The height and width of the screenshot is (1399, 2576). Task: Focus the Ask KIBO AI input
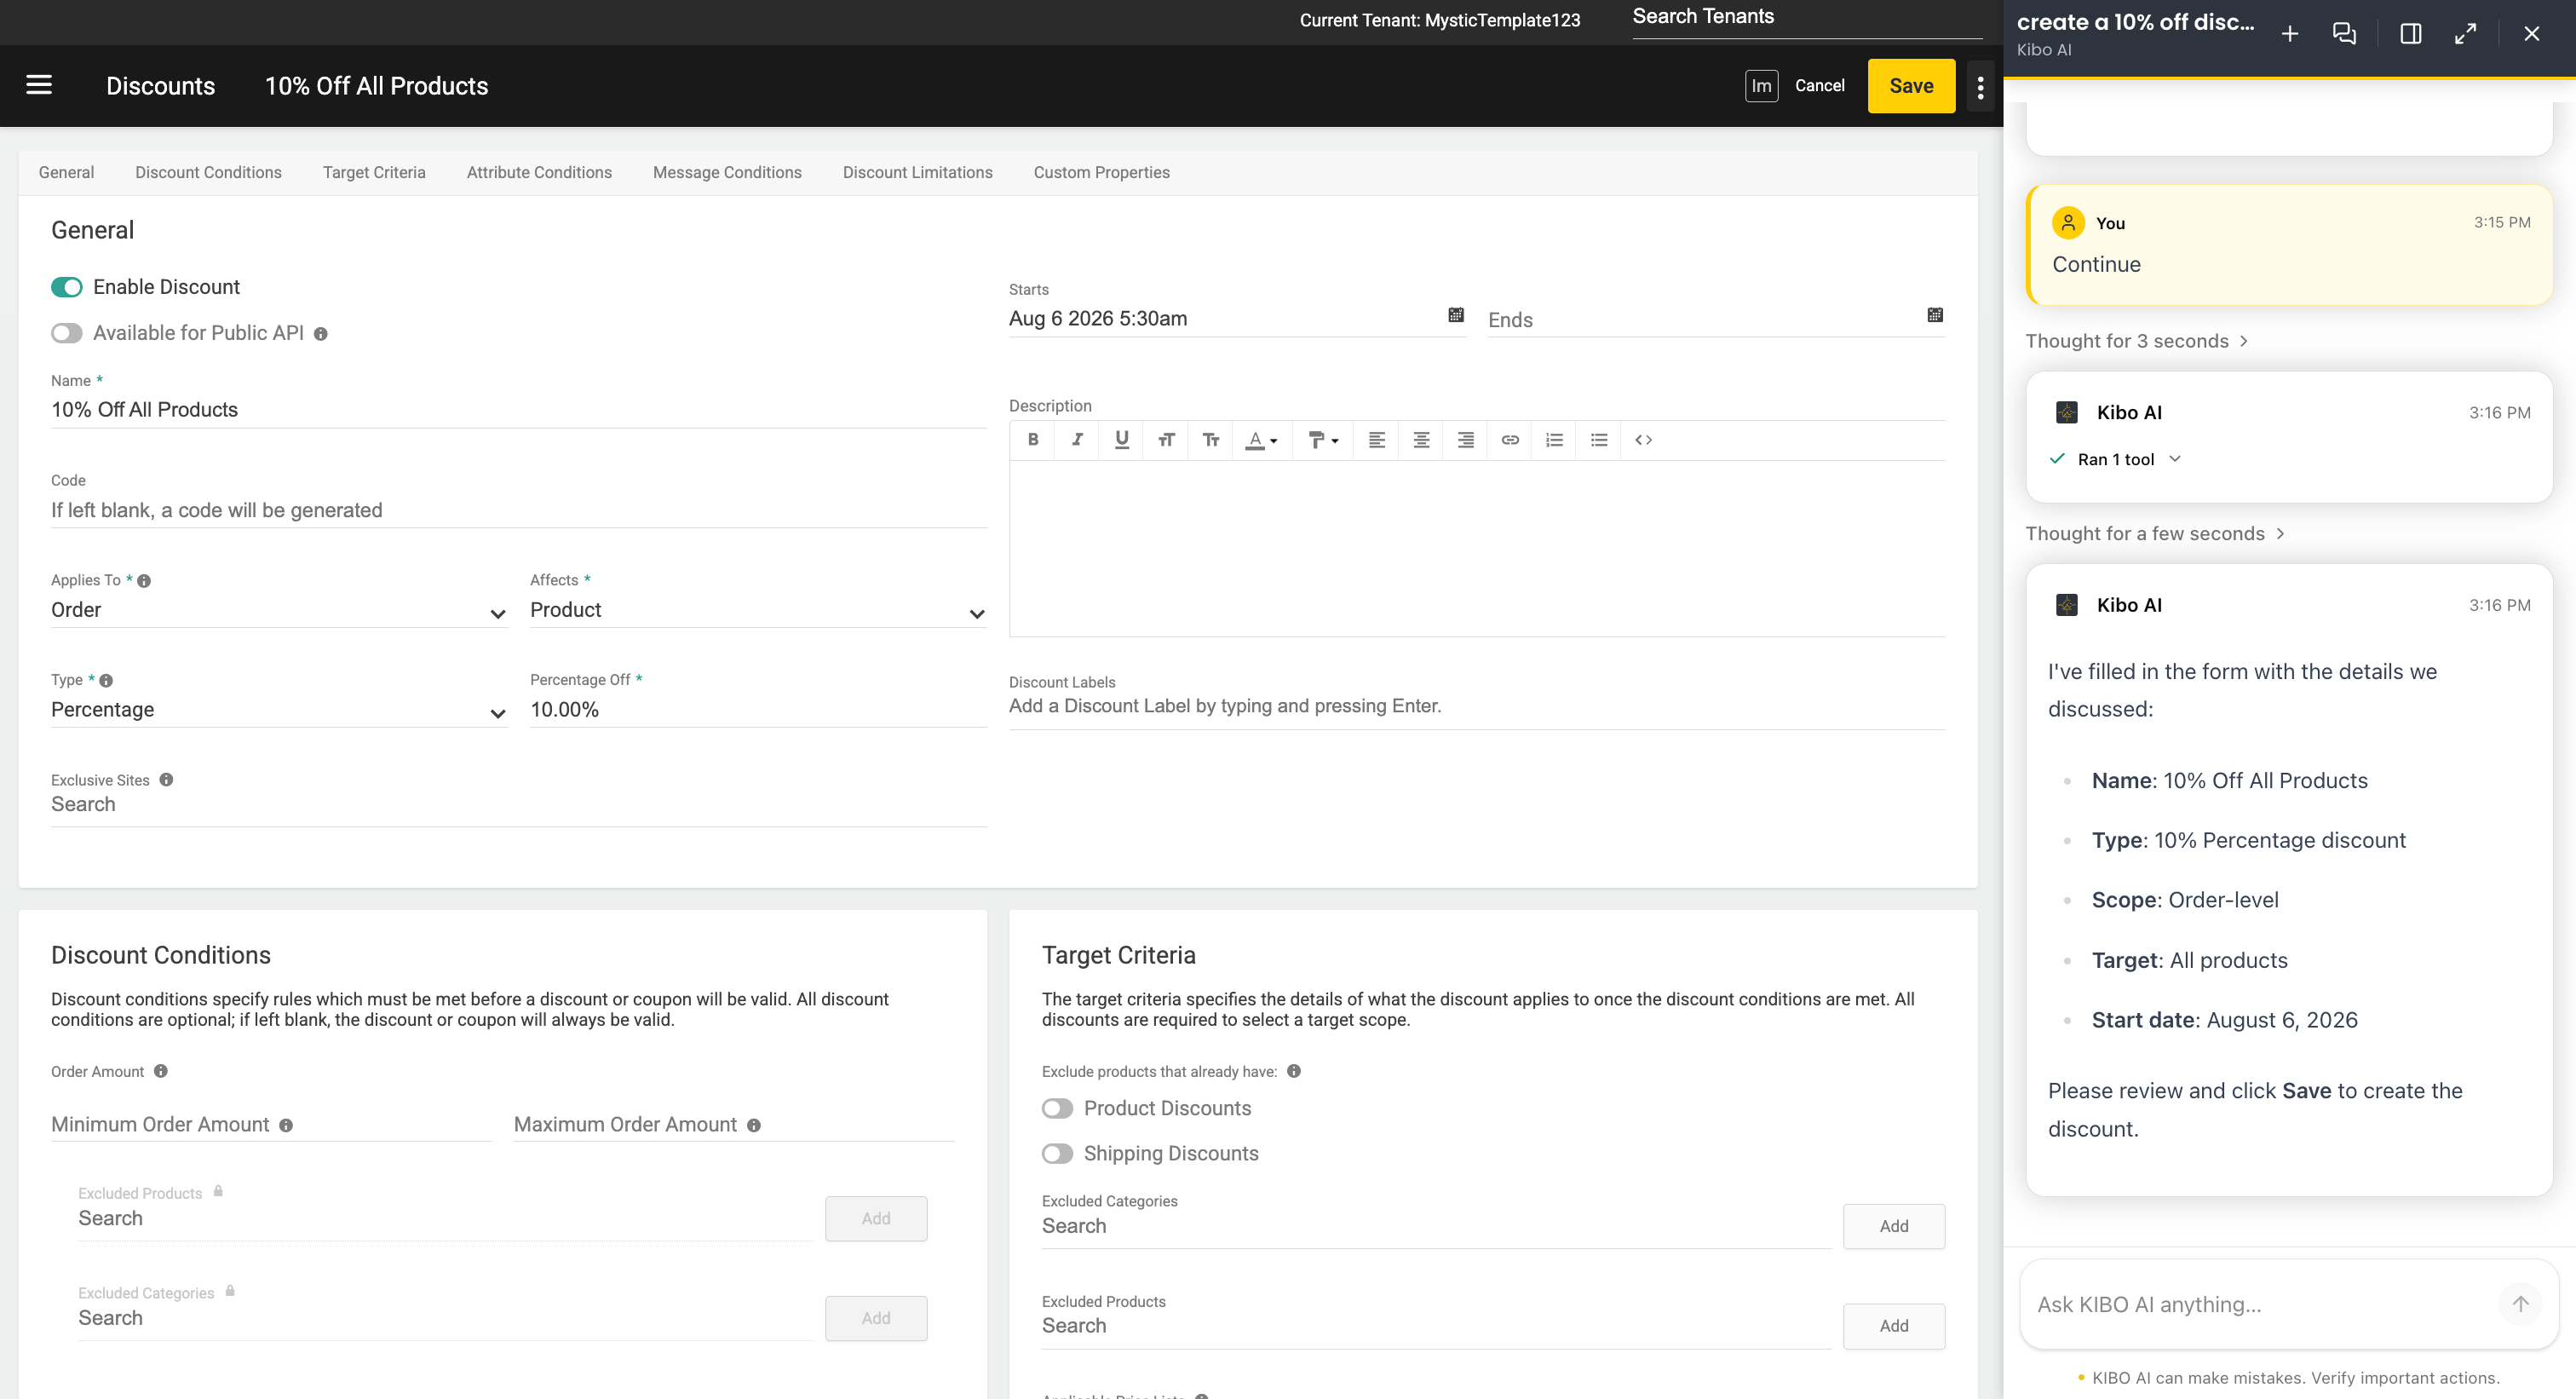tap(2260, 1304)
